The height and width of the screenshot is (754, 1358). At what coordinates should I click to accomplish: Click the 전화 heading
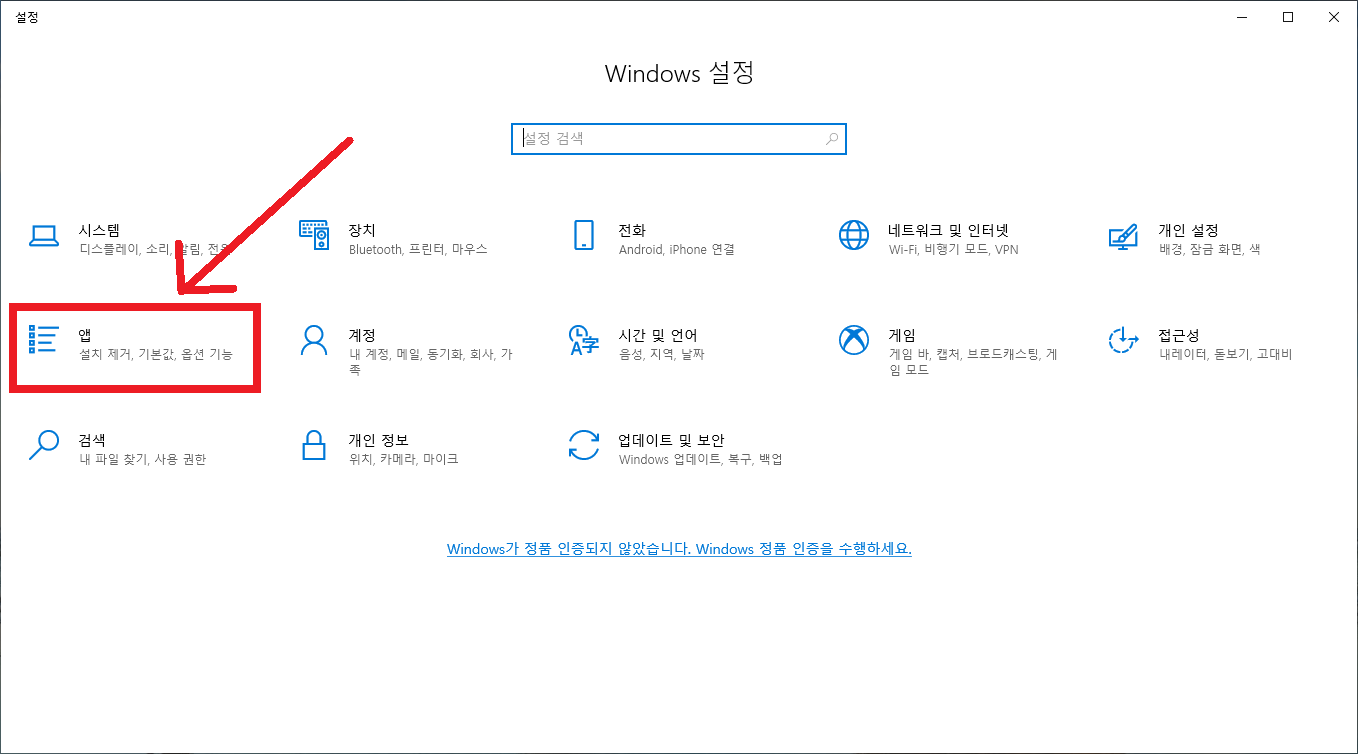tap(632, 230)
